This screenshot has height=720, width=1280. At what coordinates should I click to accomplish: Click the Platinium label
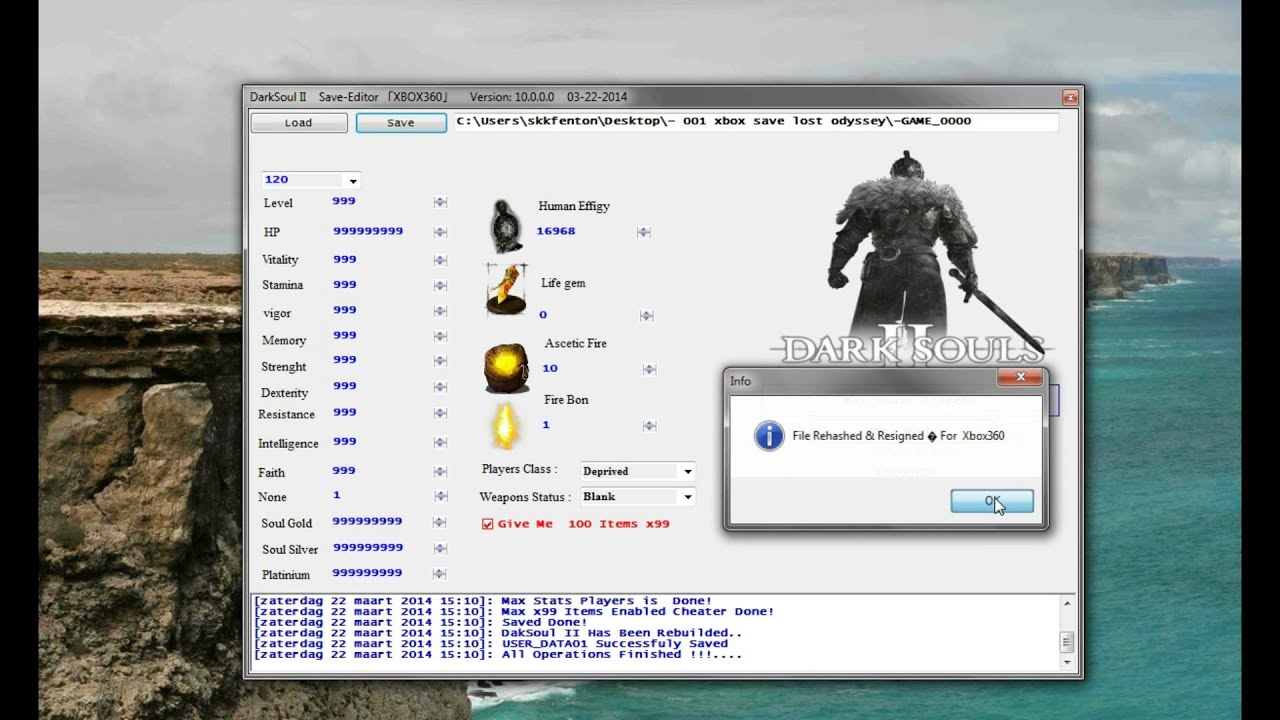[x=286, y=575]
